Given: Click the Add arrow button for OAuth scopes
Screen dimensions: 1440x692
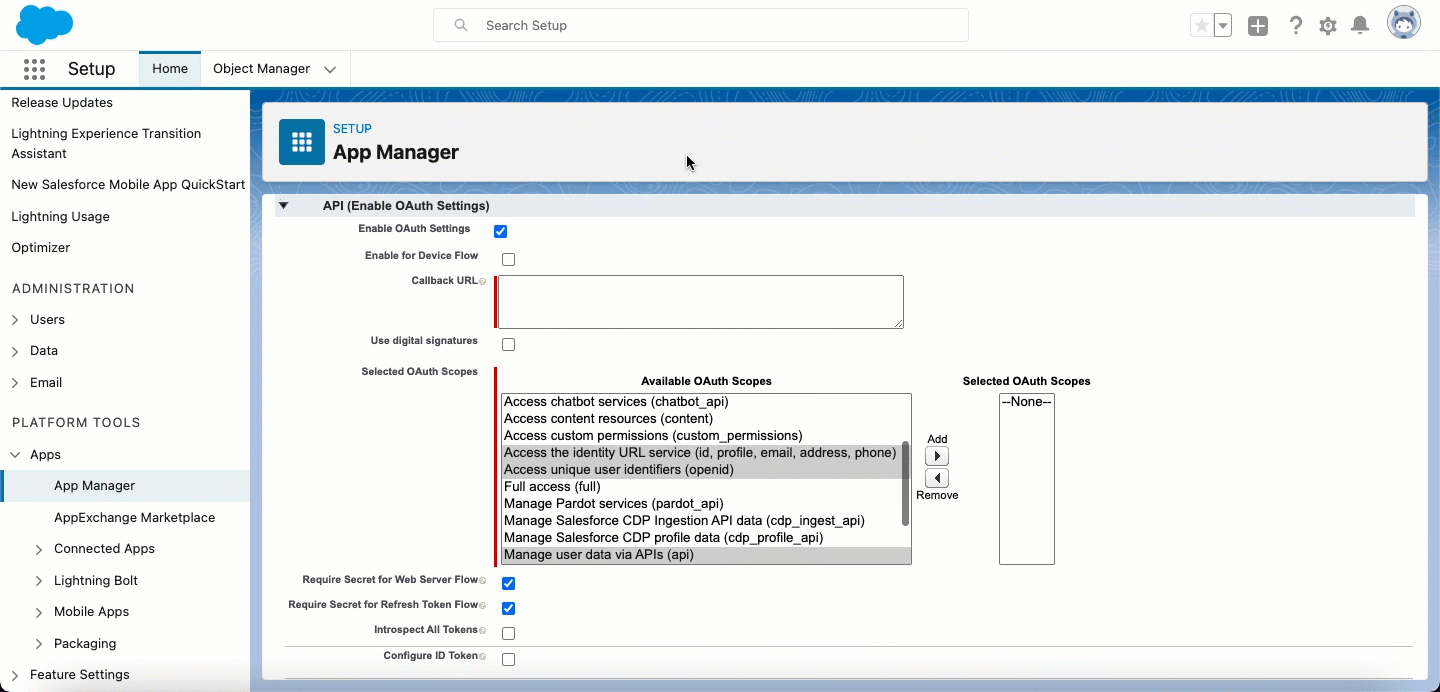Looking at the screenshot, I should pyautogui.click(x=937, y=456).
